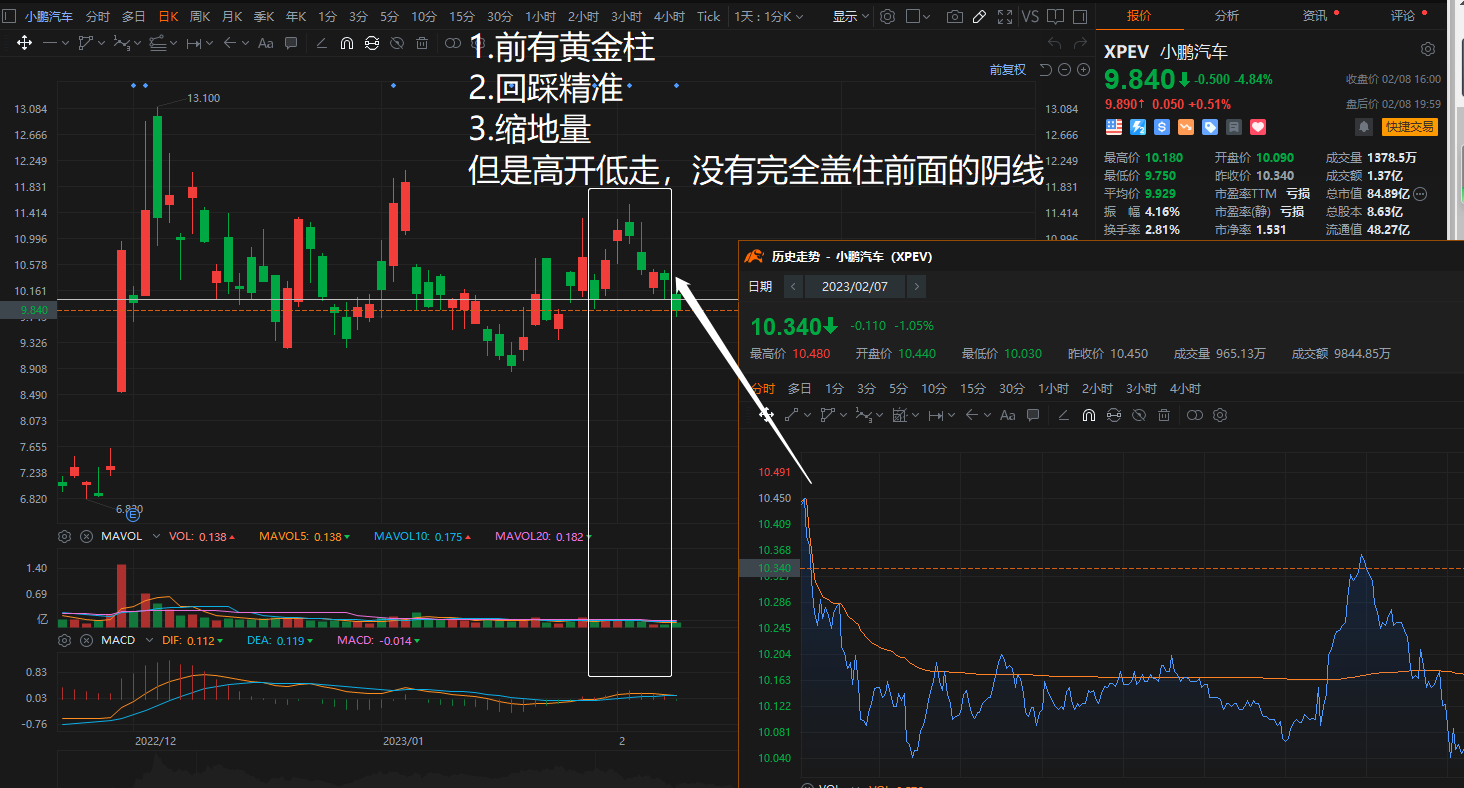Screen dimensions: 1464x788
Task: Select the 分时 tab in main chart
Action: [98, 17]
